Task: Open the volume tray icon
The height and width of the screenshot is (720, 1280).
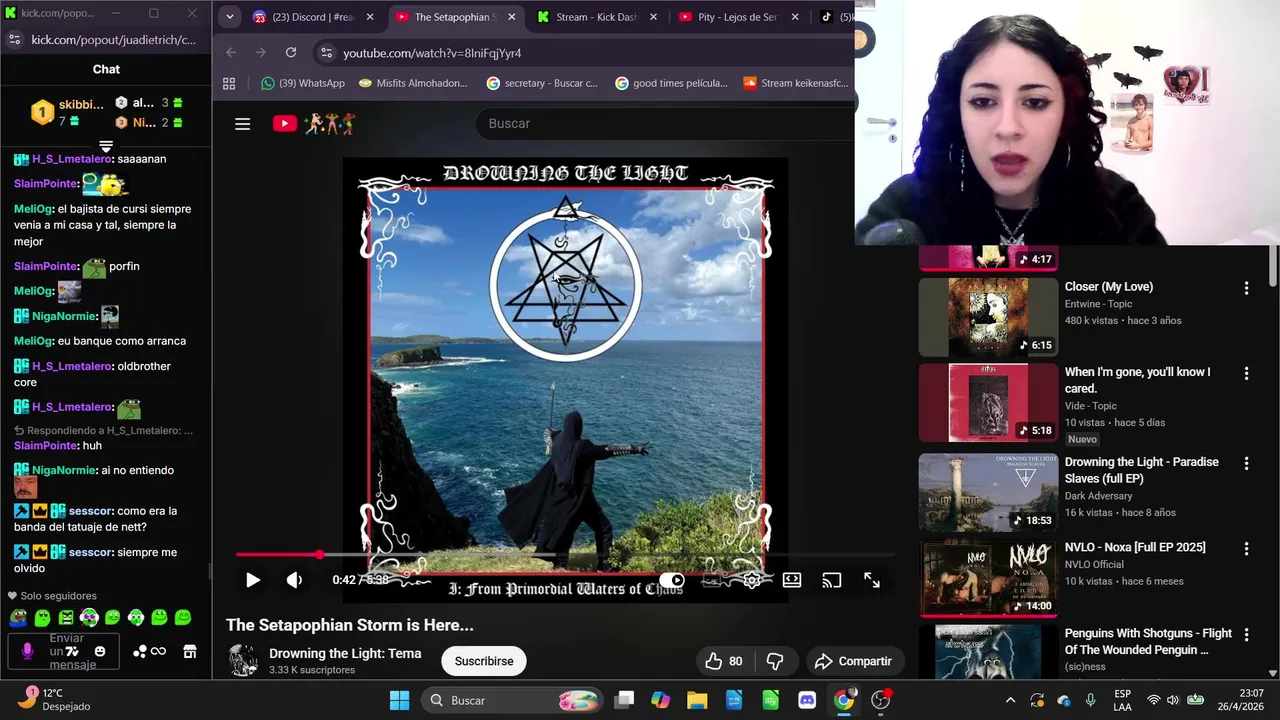Action: pyautogui.click(x=1174, y=700)
